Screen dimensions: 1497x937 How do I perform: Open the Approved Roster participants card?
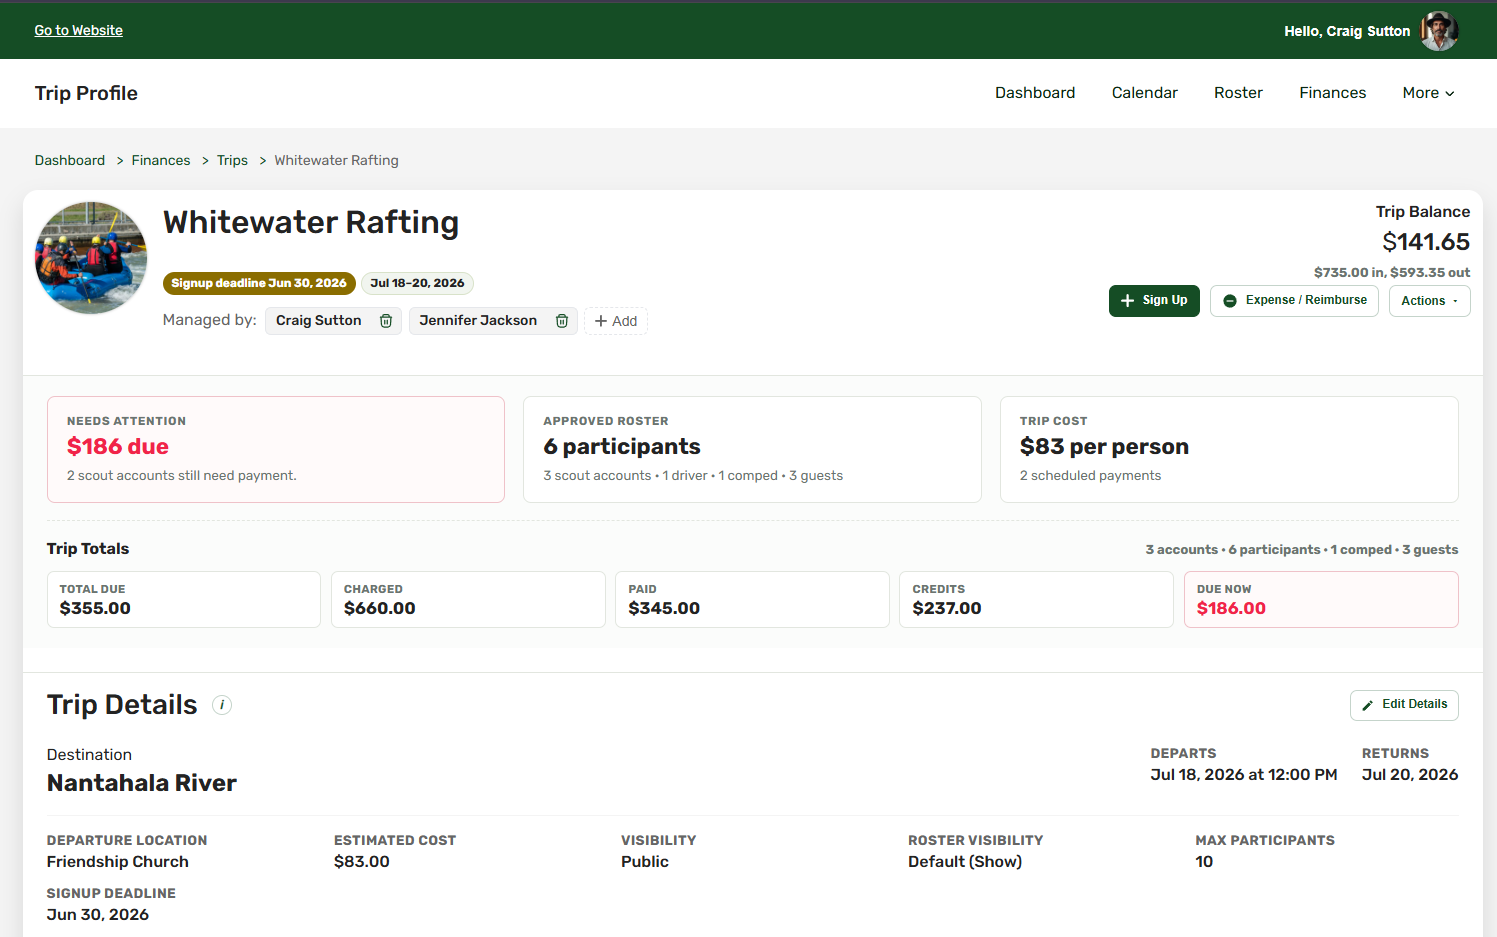pos(752,450)
